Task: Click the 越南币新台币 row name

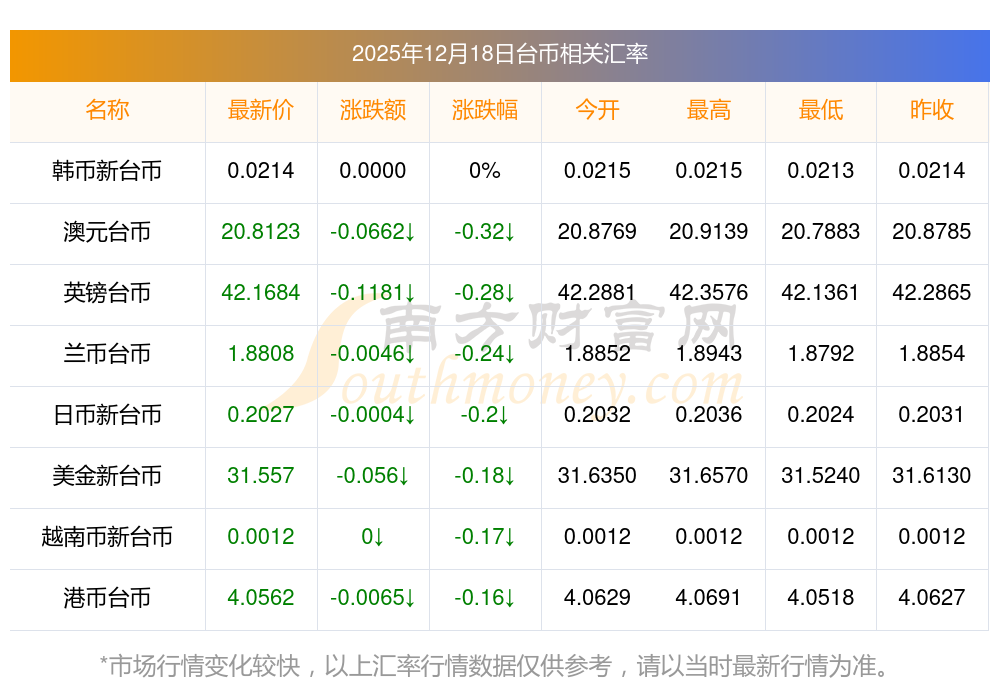Action: pyautogui.click(x=107, y=537)
